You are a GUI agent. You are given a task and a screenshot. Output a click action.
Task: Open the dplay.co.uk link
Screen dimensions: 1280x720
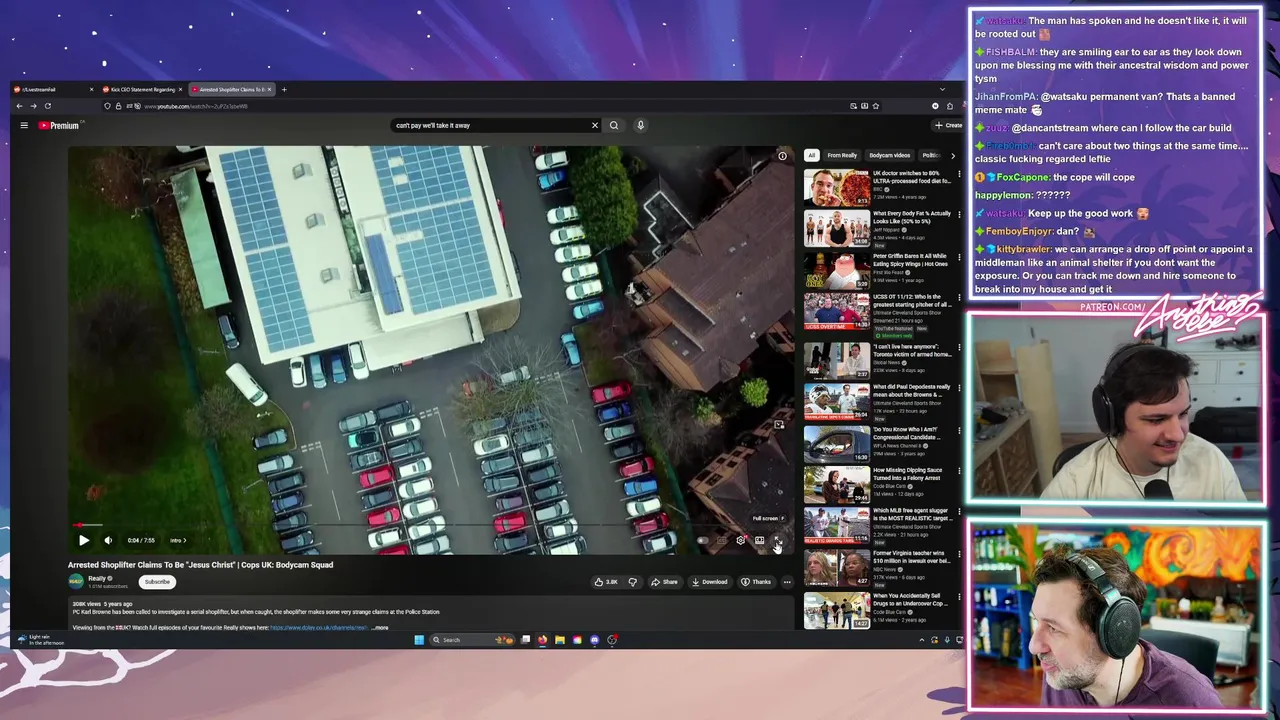point(319,628)
